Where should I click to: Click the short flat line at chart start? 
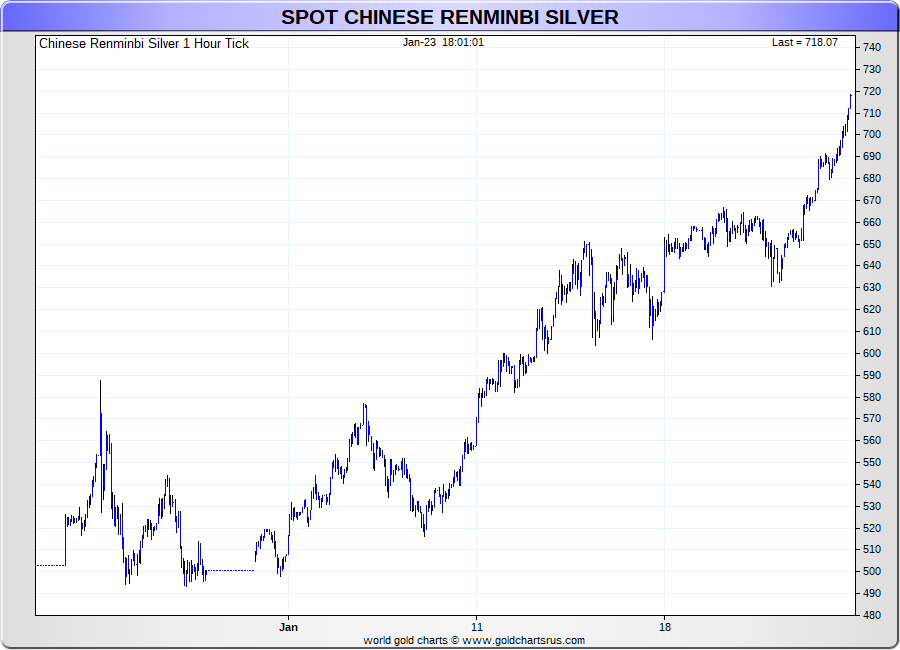(x=51, y=565)
